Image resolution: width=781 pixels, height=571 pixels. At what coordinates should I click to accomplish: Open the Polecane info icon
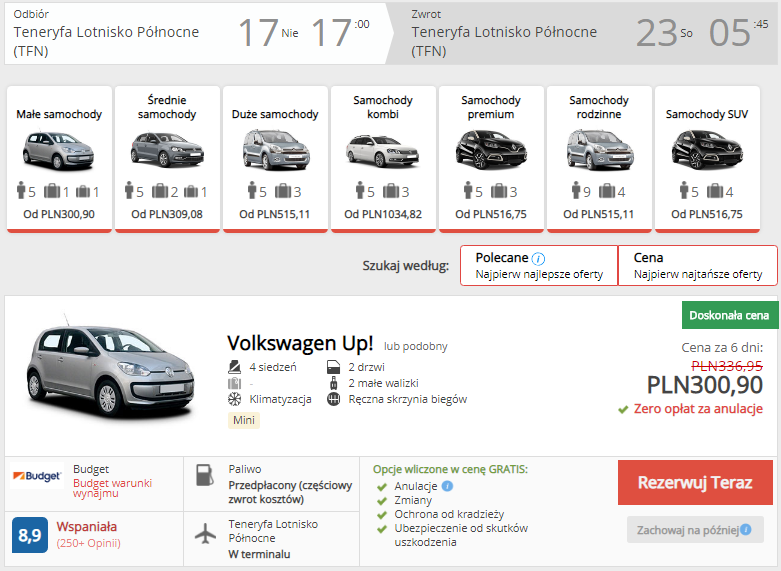538,259
